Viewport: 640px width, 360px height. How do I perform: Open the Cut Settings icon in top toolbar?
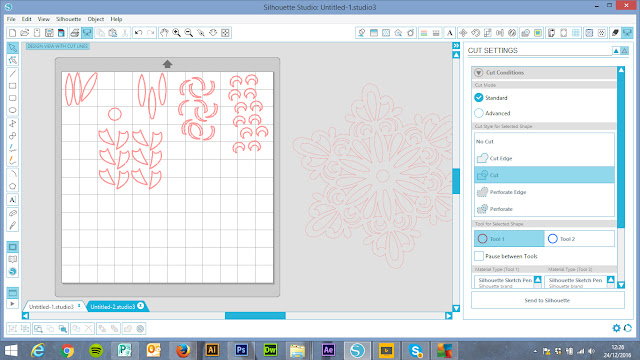coord(627,33)
